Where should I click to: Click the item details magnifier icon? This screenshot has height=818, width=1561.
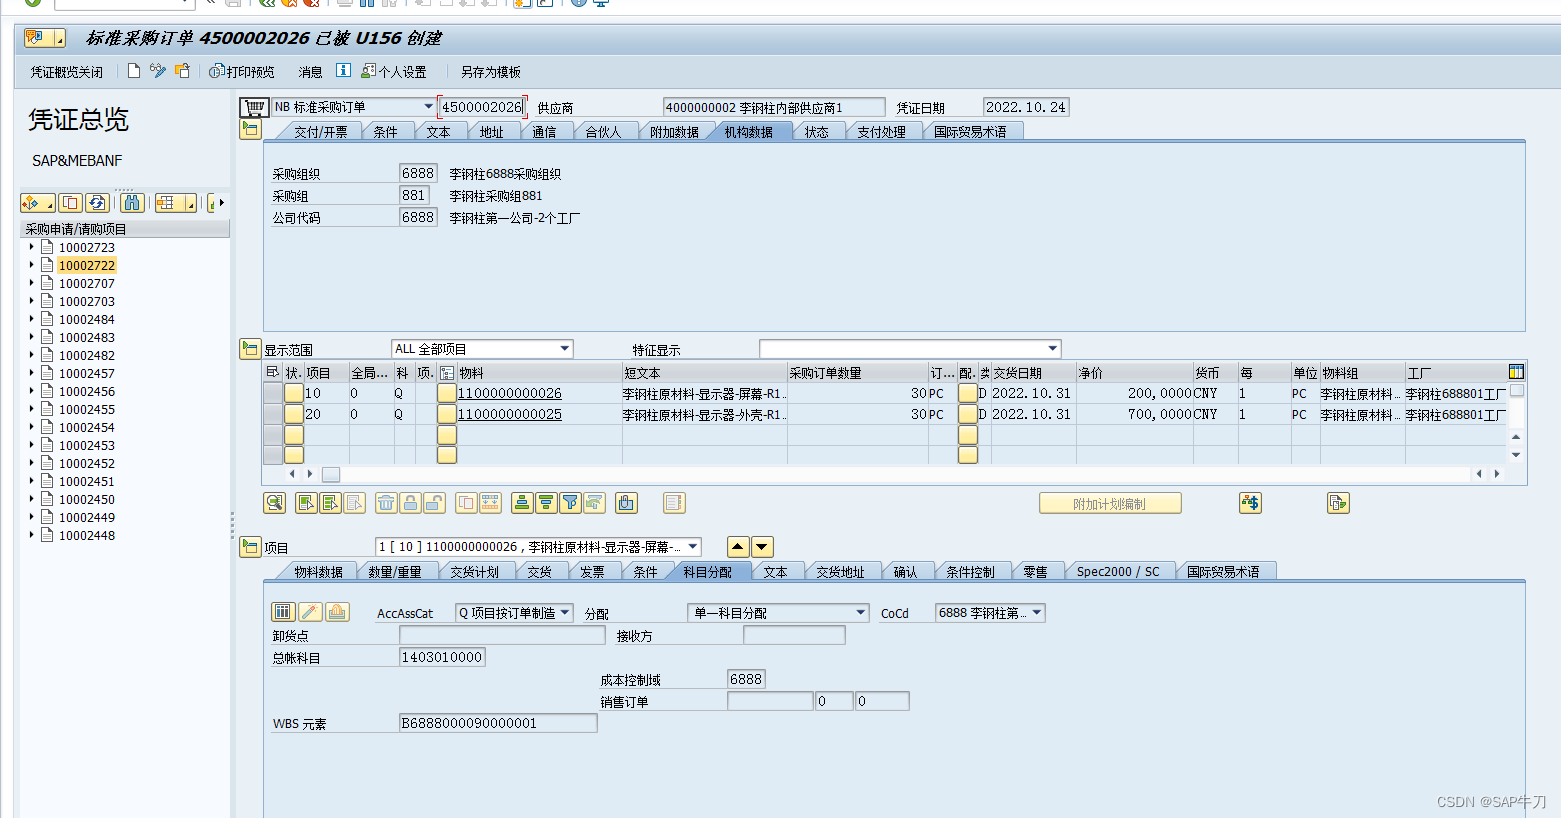[x=274, y=503]
